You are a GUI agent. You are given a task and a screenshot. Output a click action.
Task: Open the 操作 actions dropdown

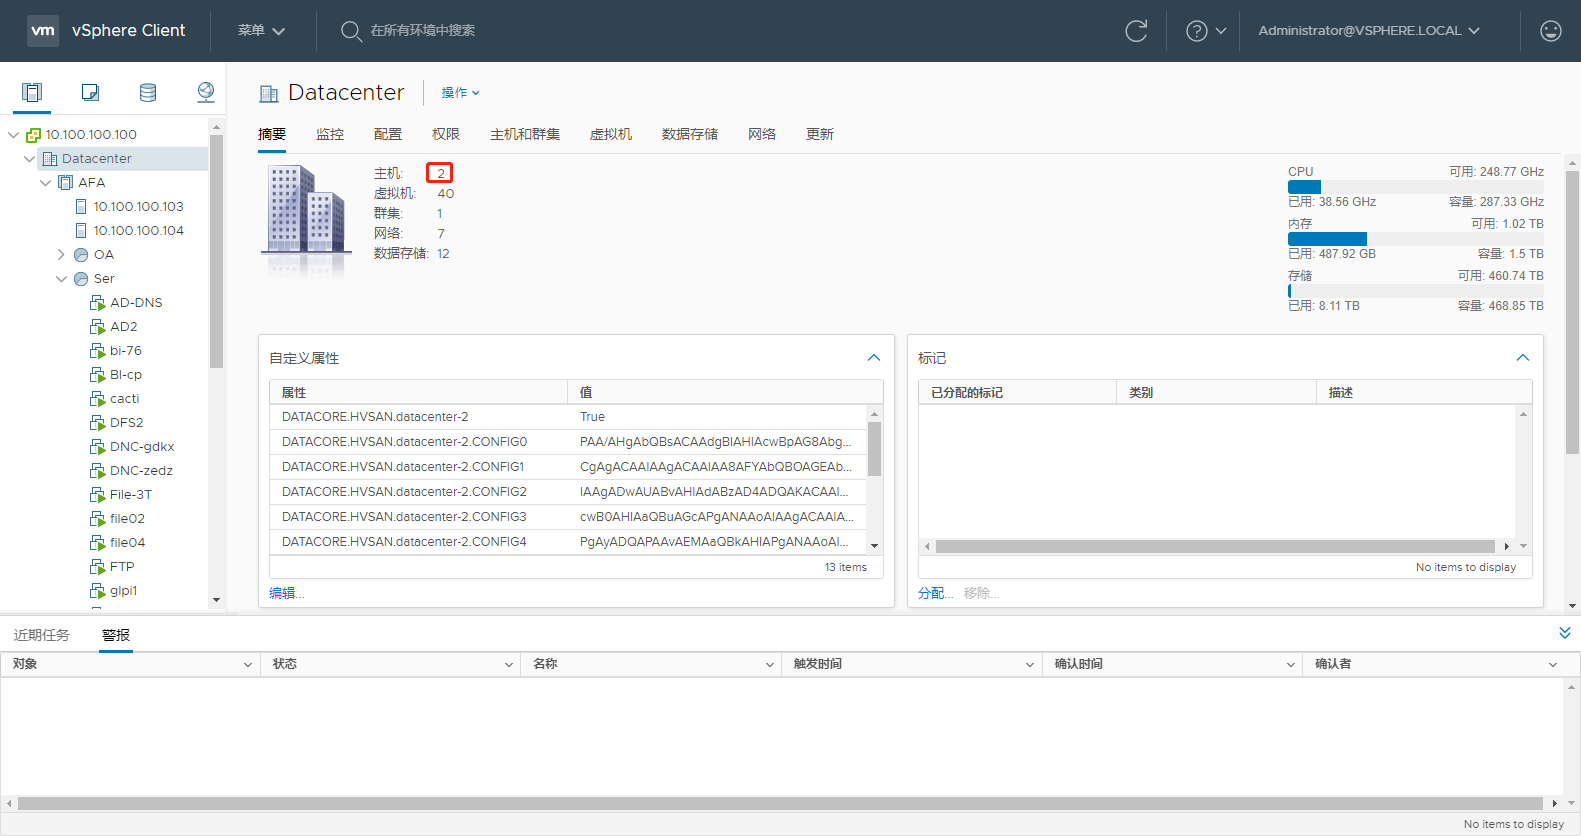coord(461,93)
